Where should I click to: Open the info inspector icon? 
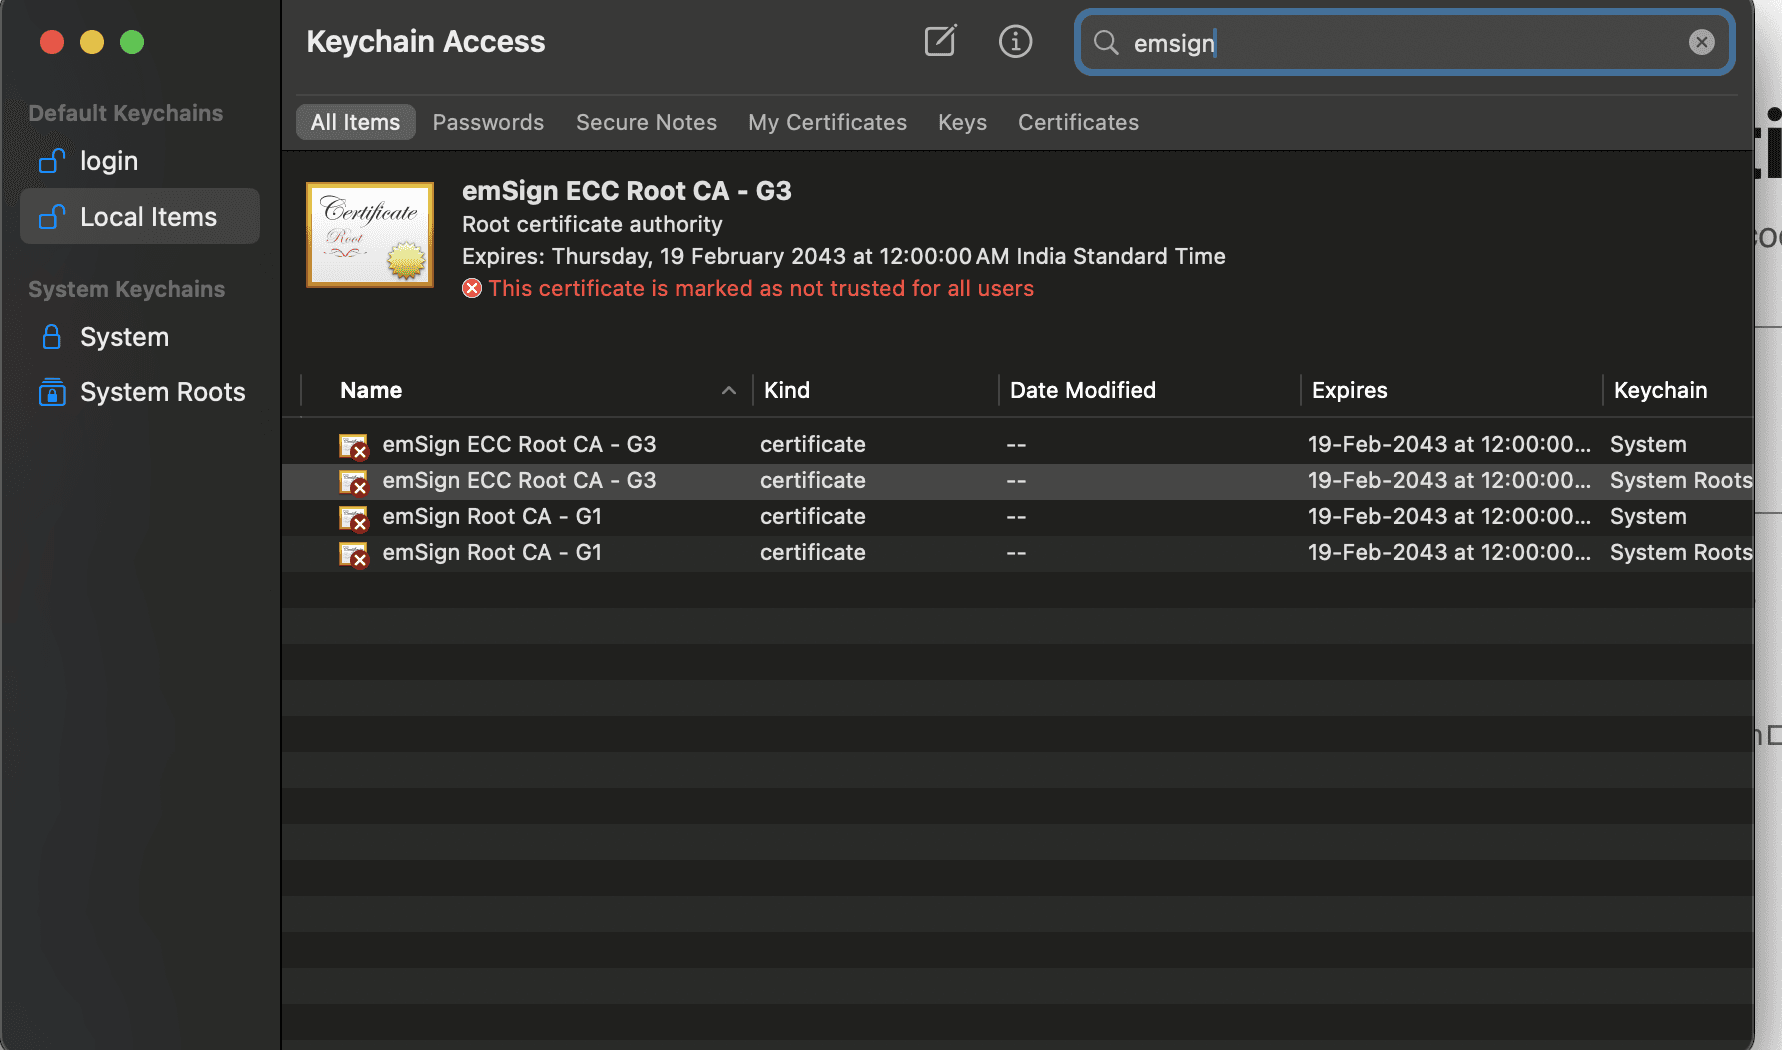1015,41
